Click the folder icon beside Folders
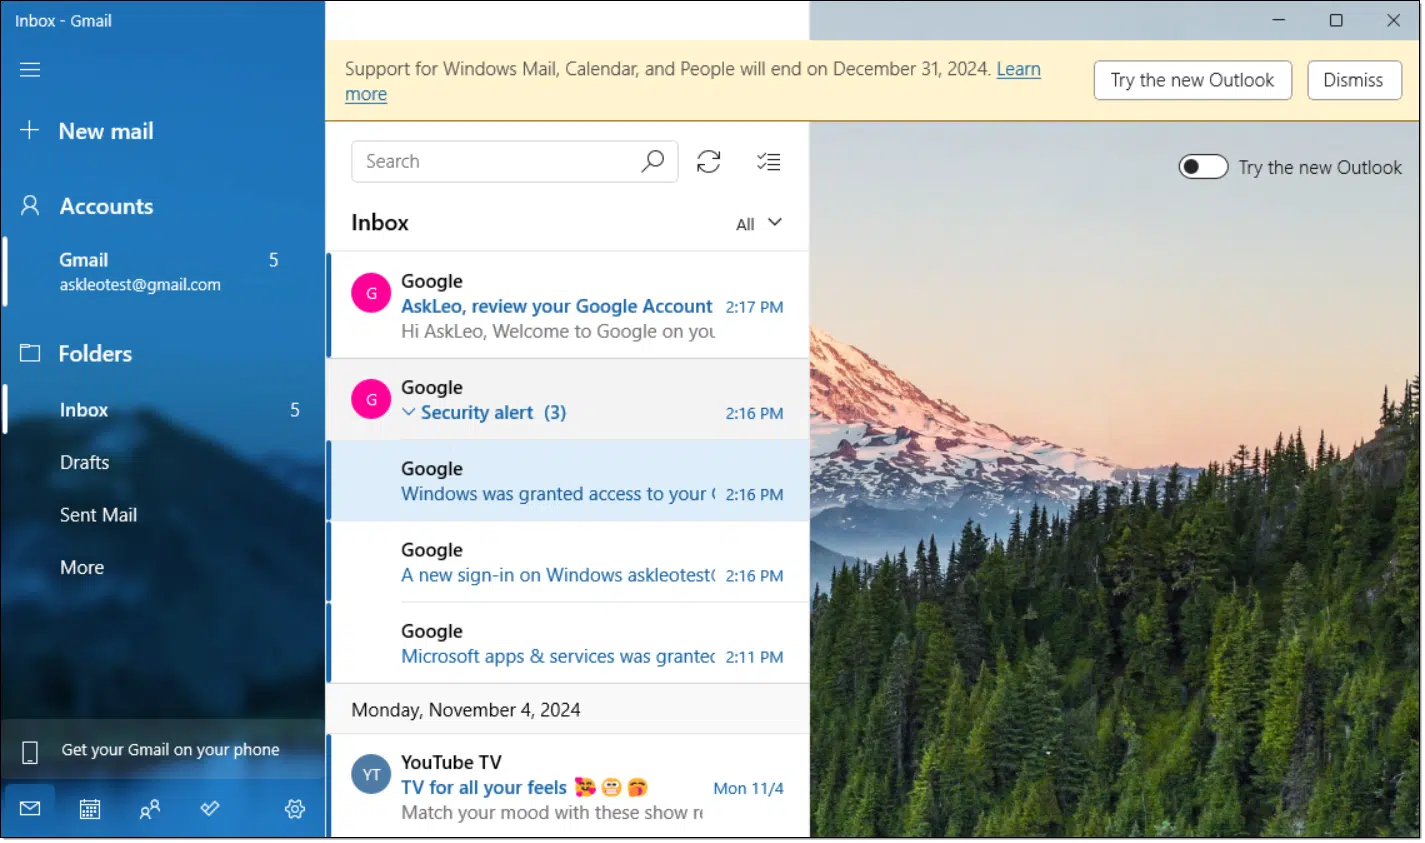Screen dimensions: 1425x843 (30, 353)
